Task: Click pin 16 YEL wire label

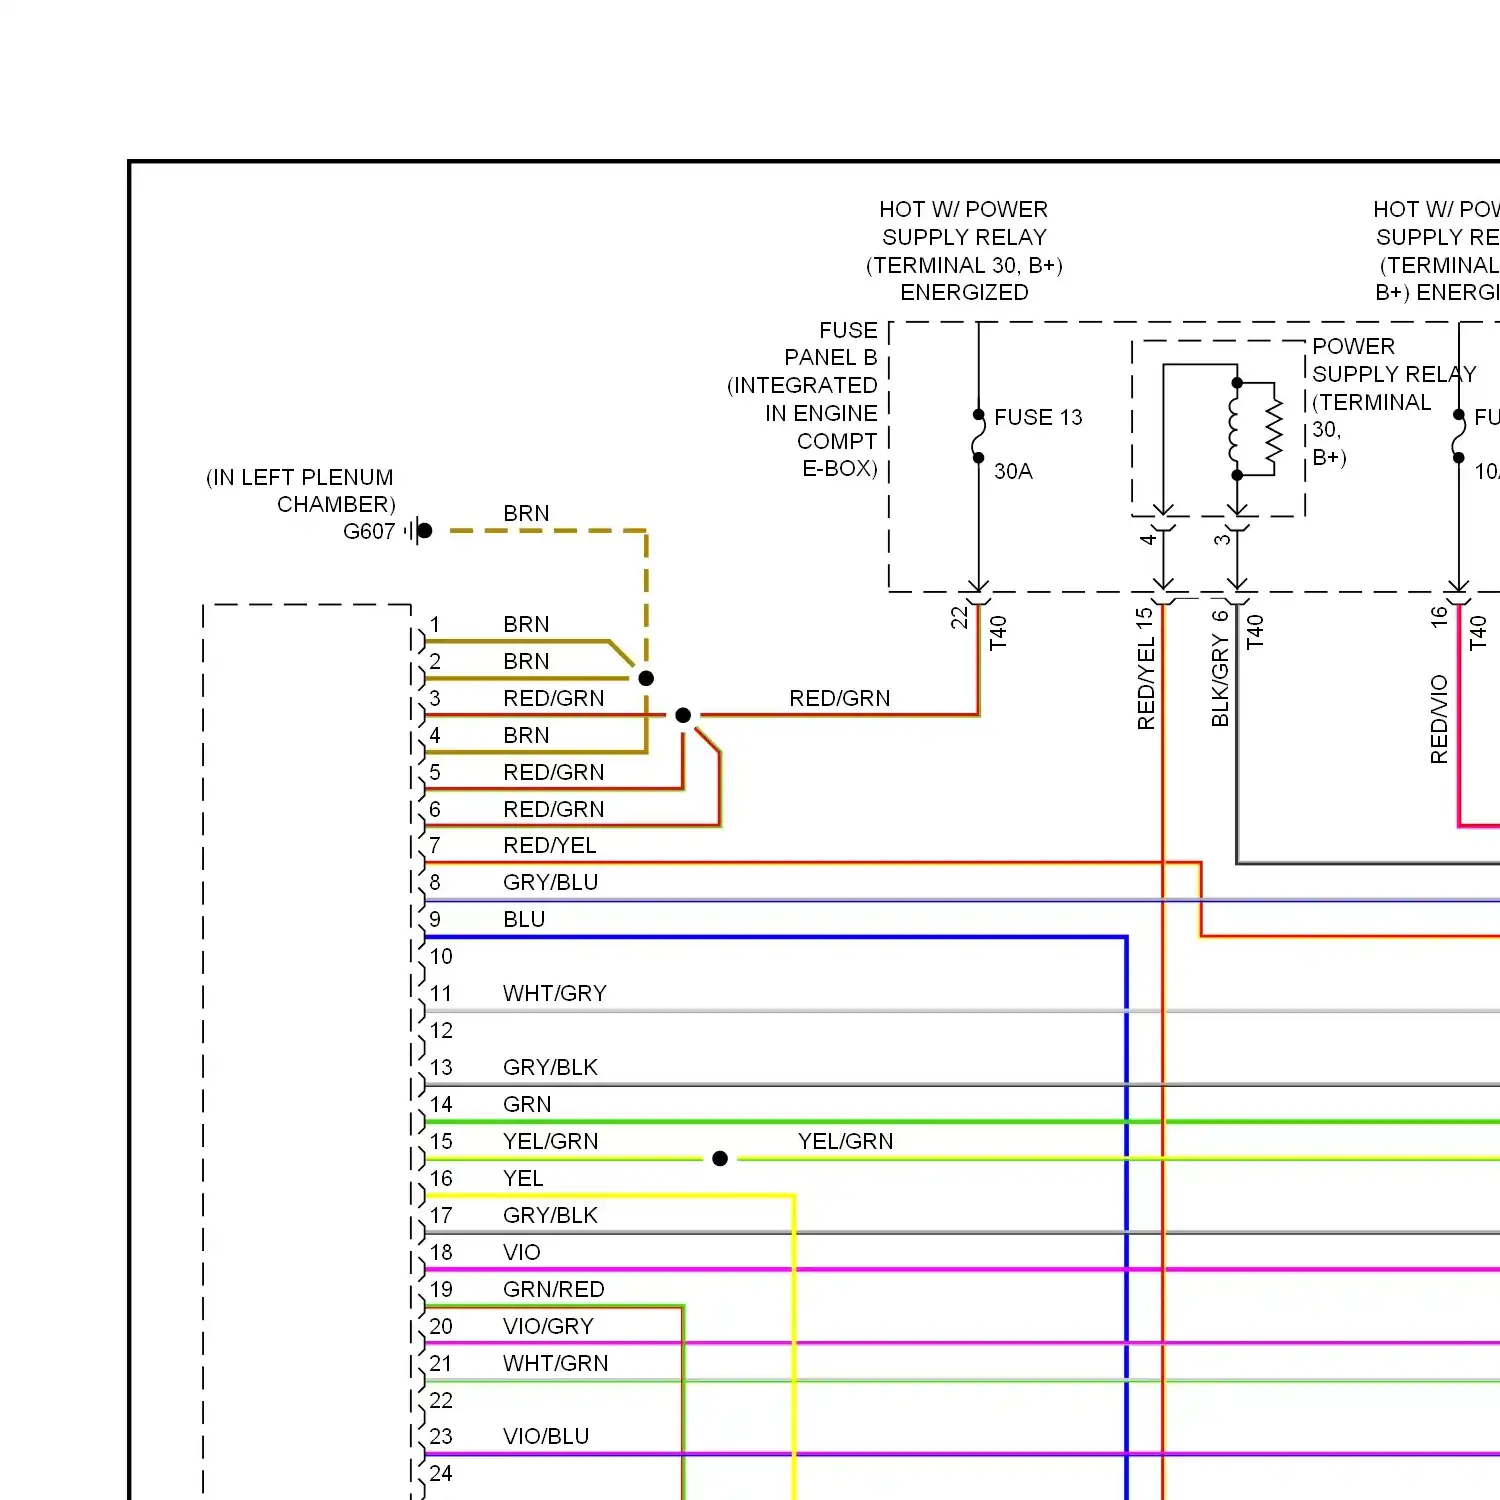Action: pos(523,1178)
